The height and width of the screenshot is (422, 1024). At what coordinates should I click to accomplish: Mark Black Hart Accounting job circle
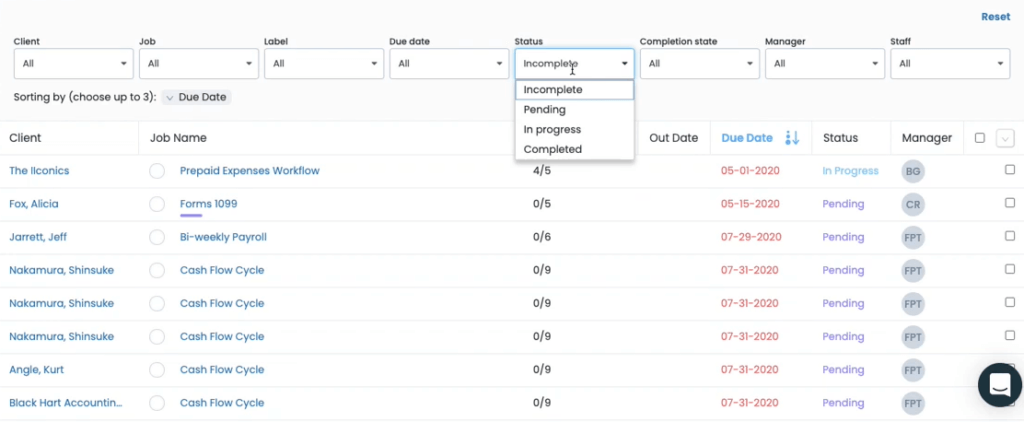coord(157,403)
